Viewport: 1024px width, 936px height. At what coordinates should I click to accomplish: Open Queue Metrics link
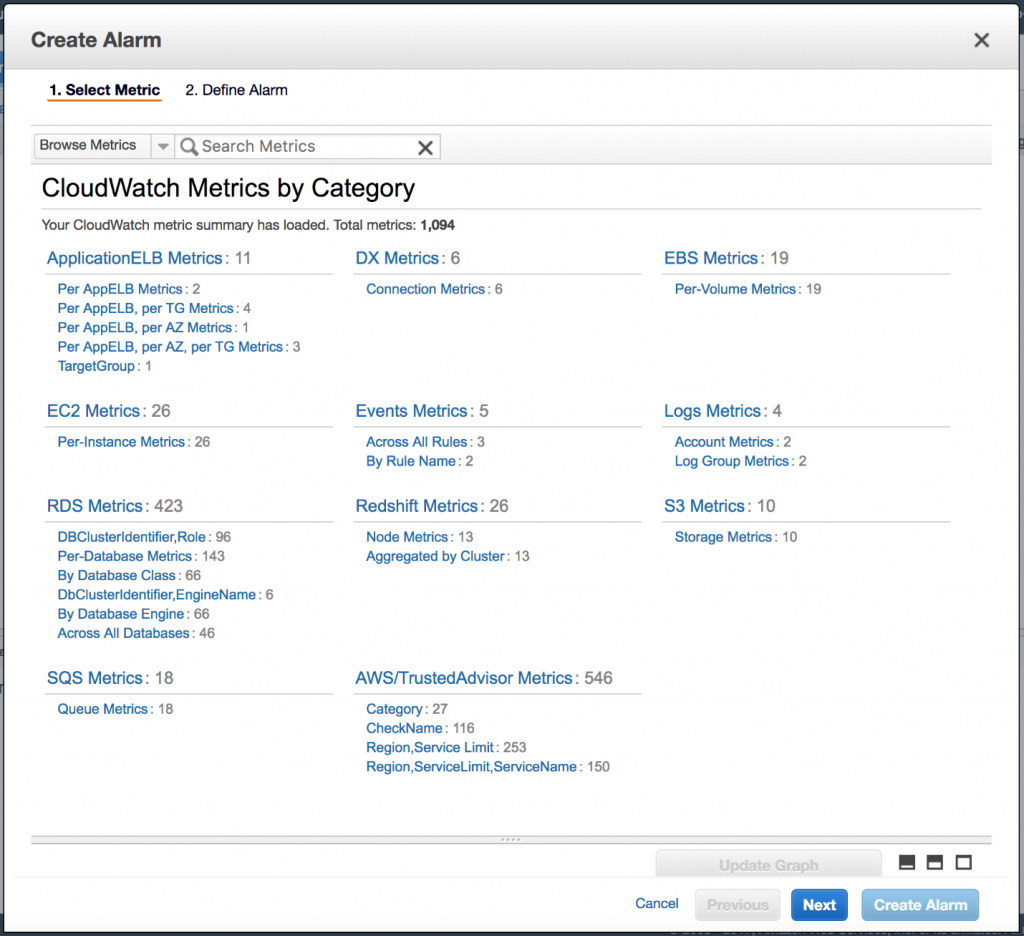click(x=103, y=709)
